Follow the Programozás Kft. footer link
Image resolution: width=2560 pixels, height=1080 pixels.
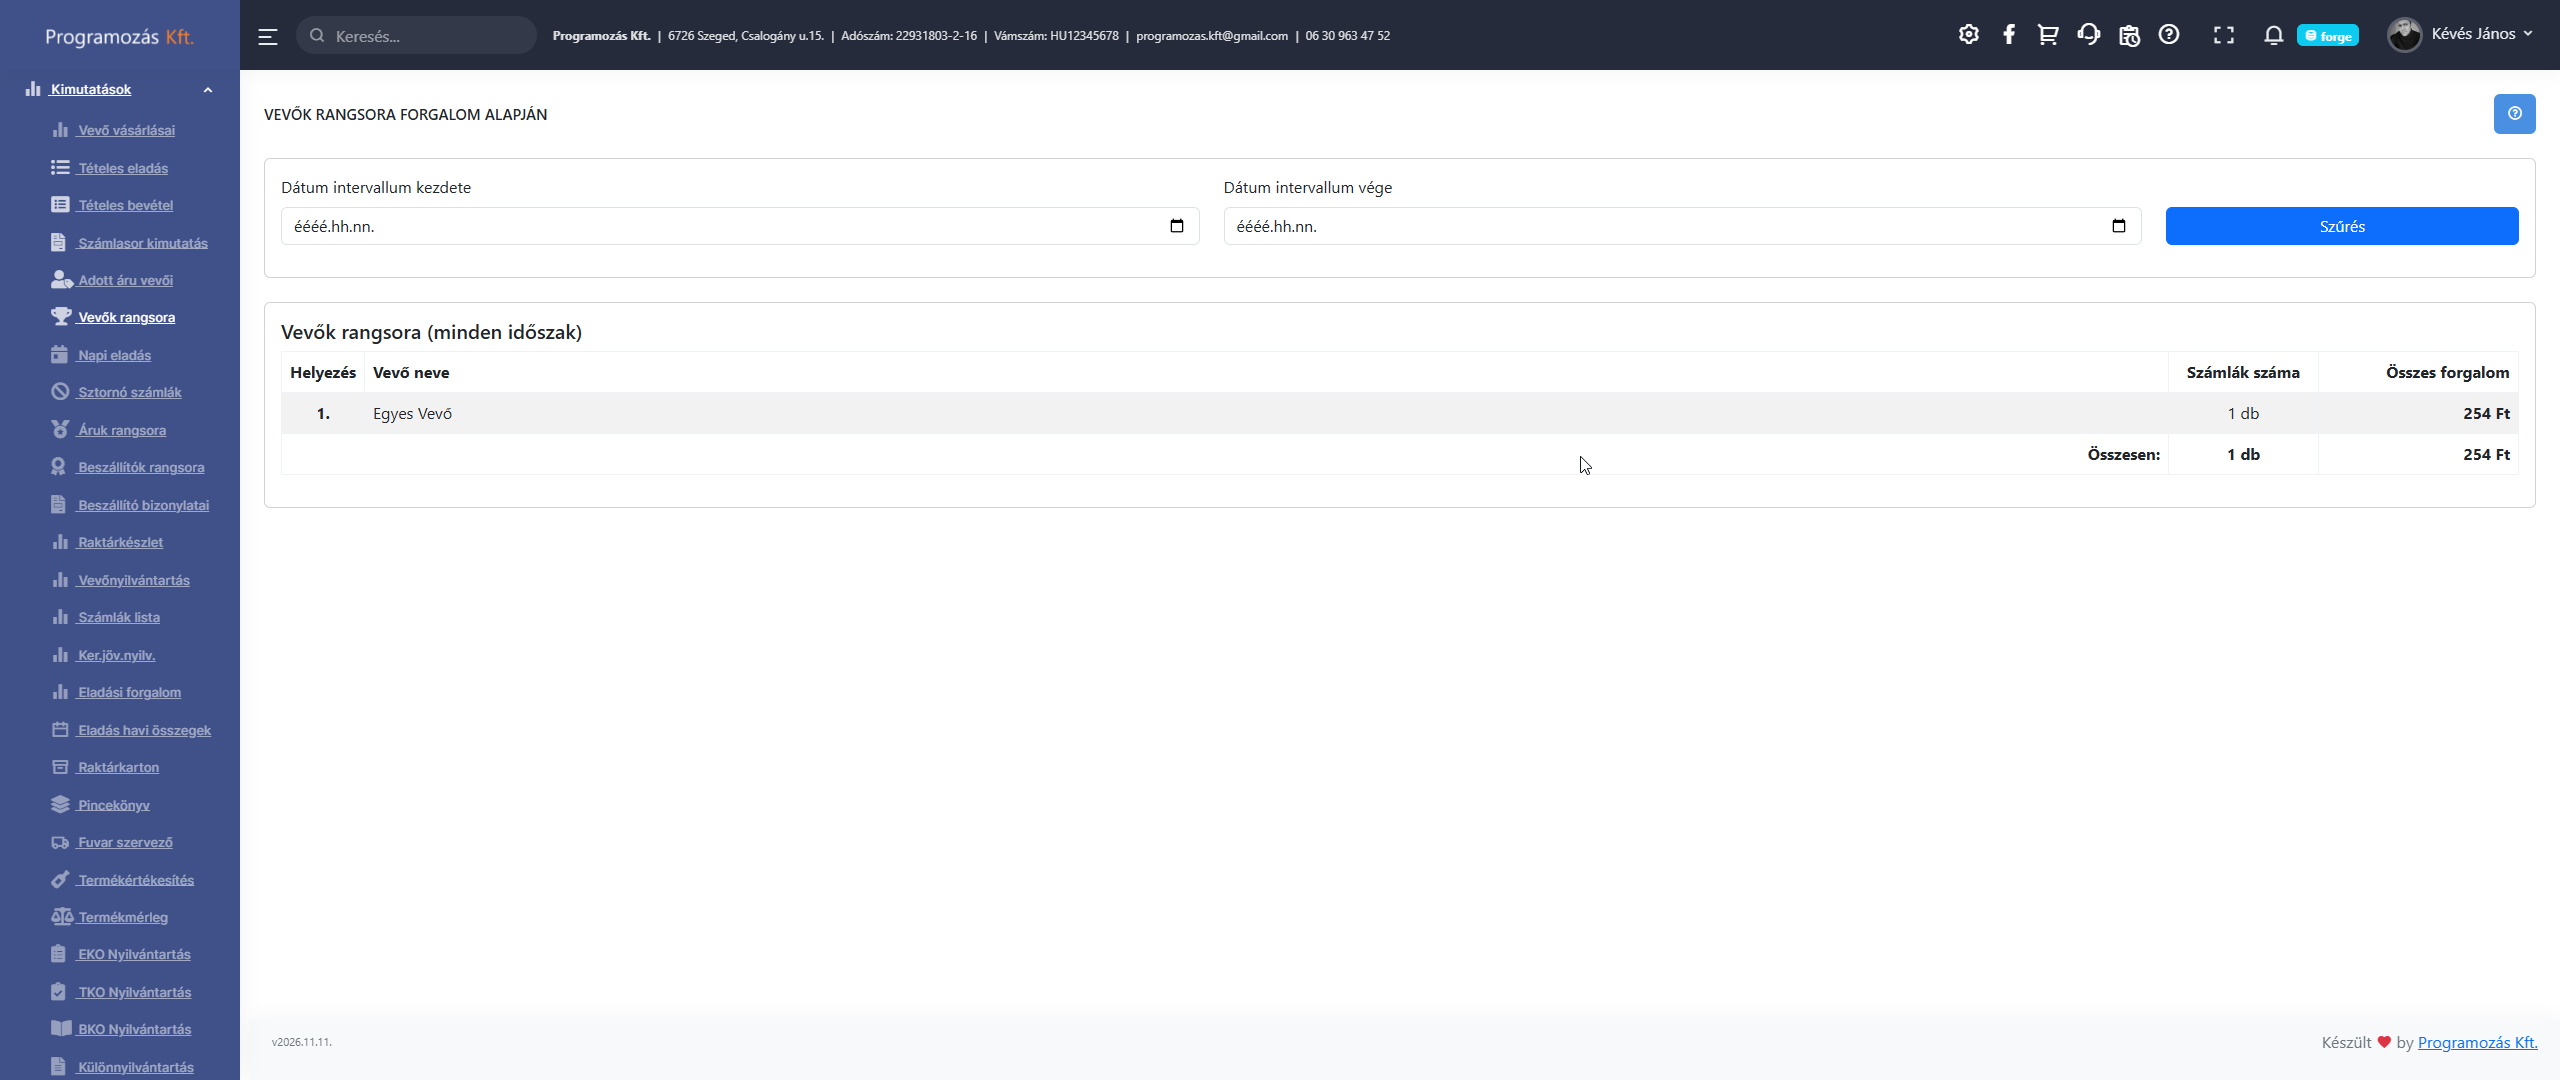pos(2477,1042)
